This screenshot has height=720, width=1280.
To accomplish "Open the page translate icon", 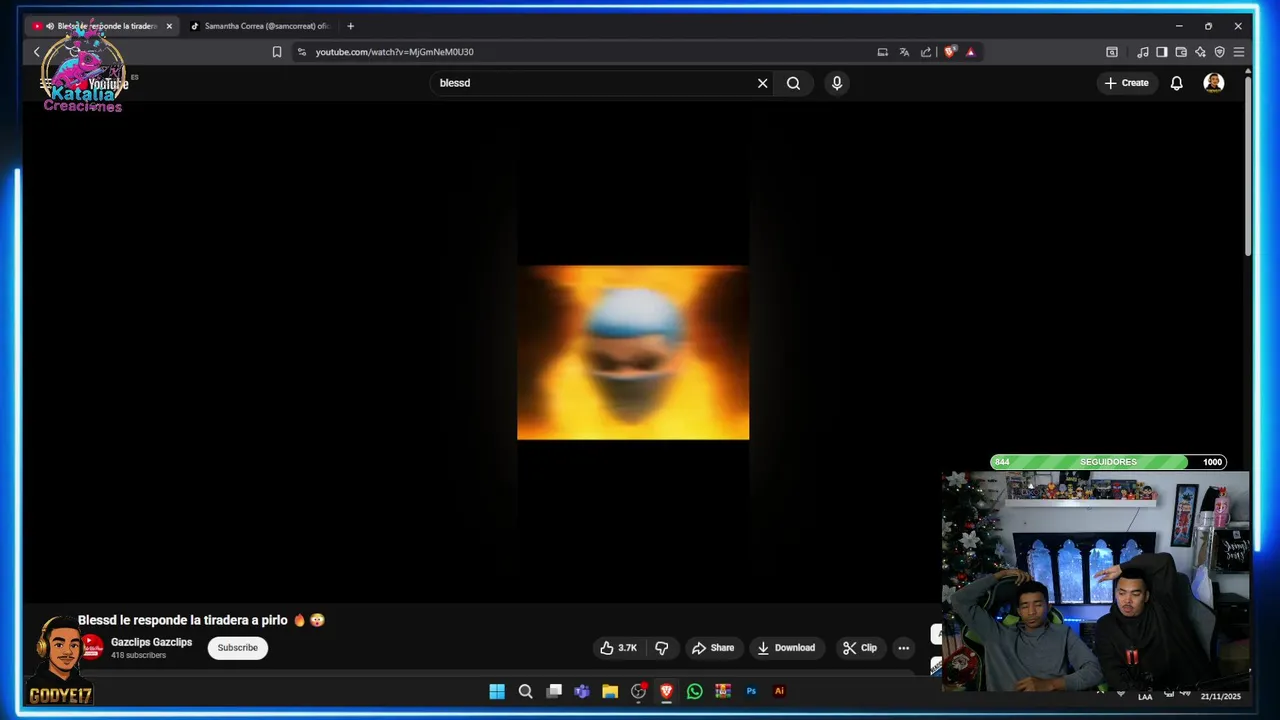I will (x=904, y=52).
